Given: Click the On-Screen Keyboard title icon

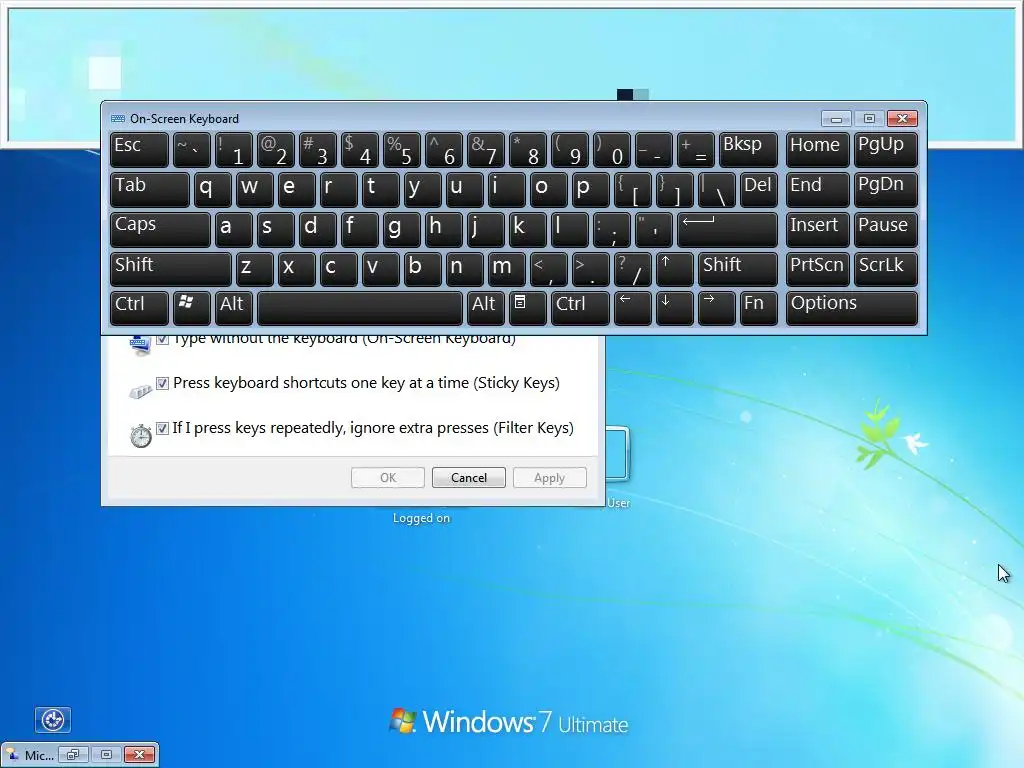Looking at the screenshot, I should pyautogui.click(x=118, y=119).
